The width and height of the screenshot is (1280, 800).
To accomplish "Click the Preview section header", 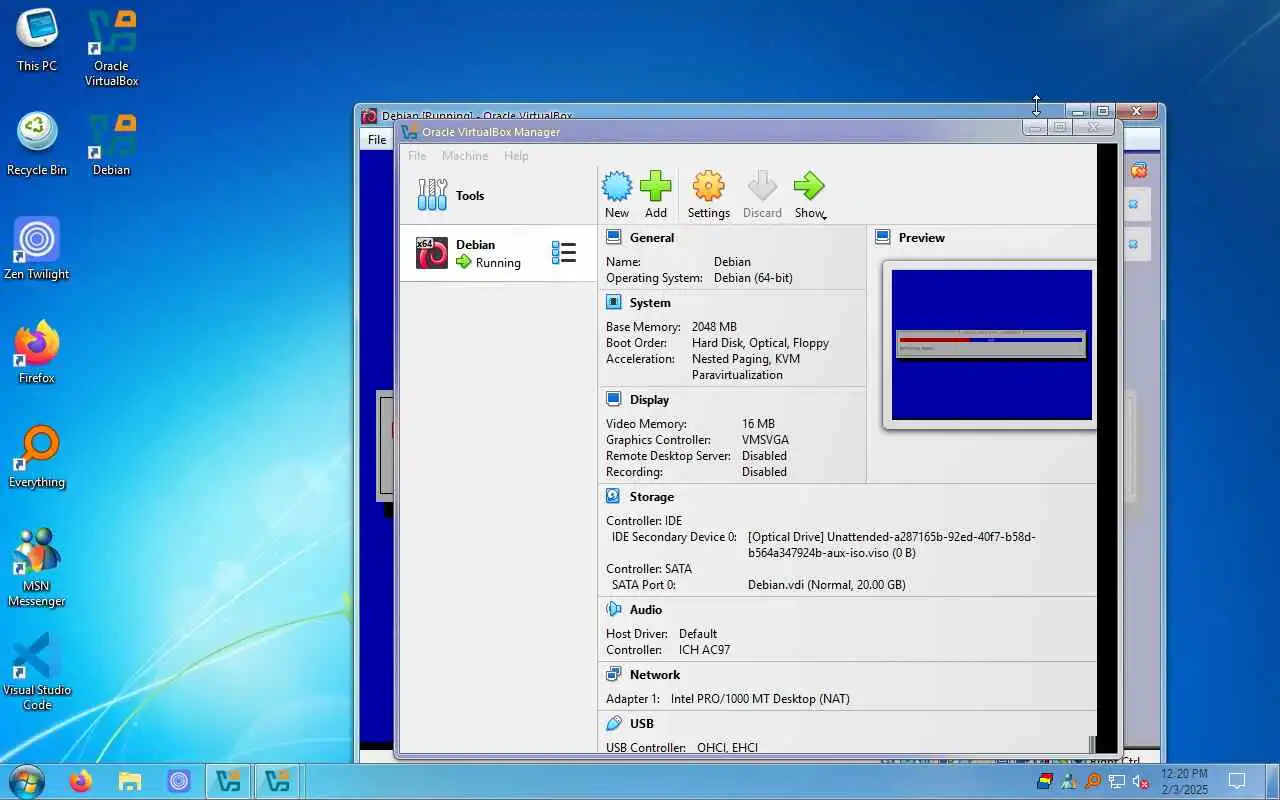I will 922,238.
